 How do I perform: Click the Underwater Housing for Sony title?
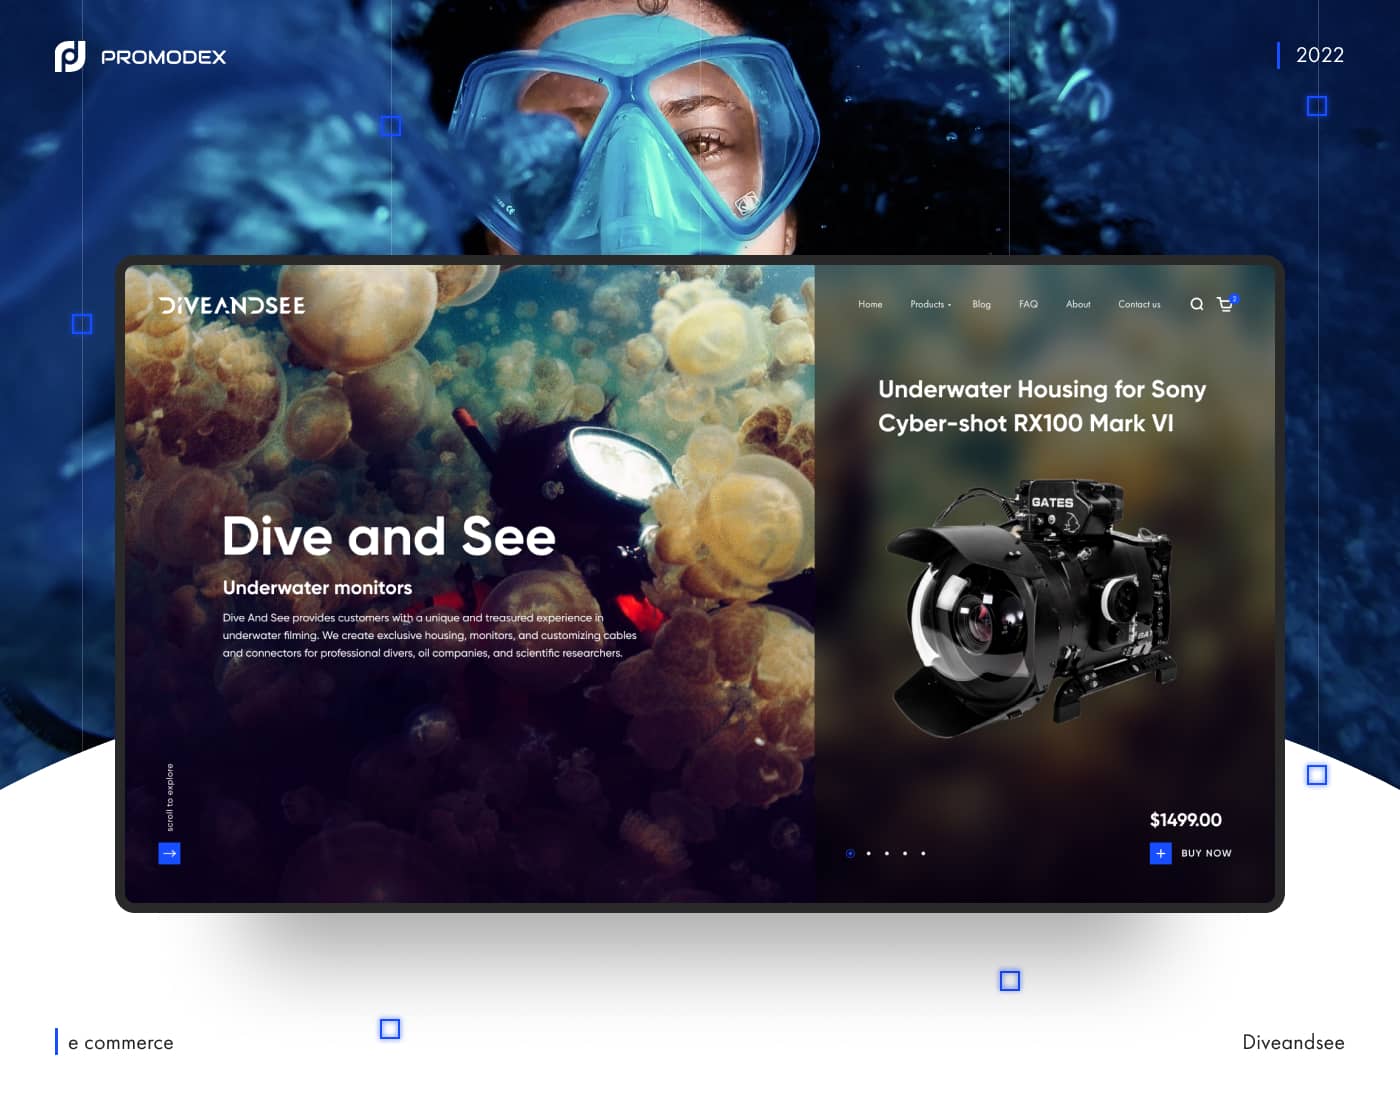(1041, 406)
